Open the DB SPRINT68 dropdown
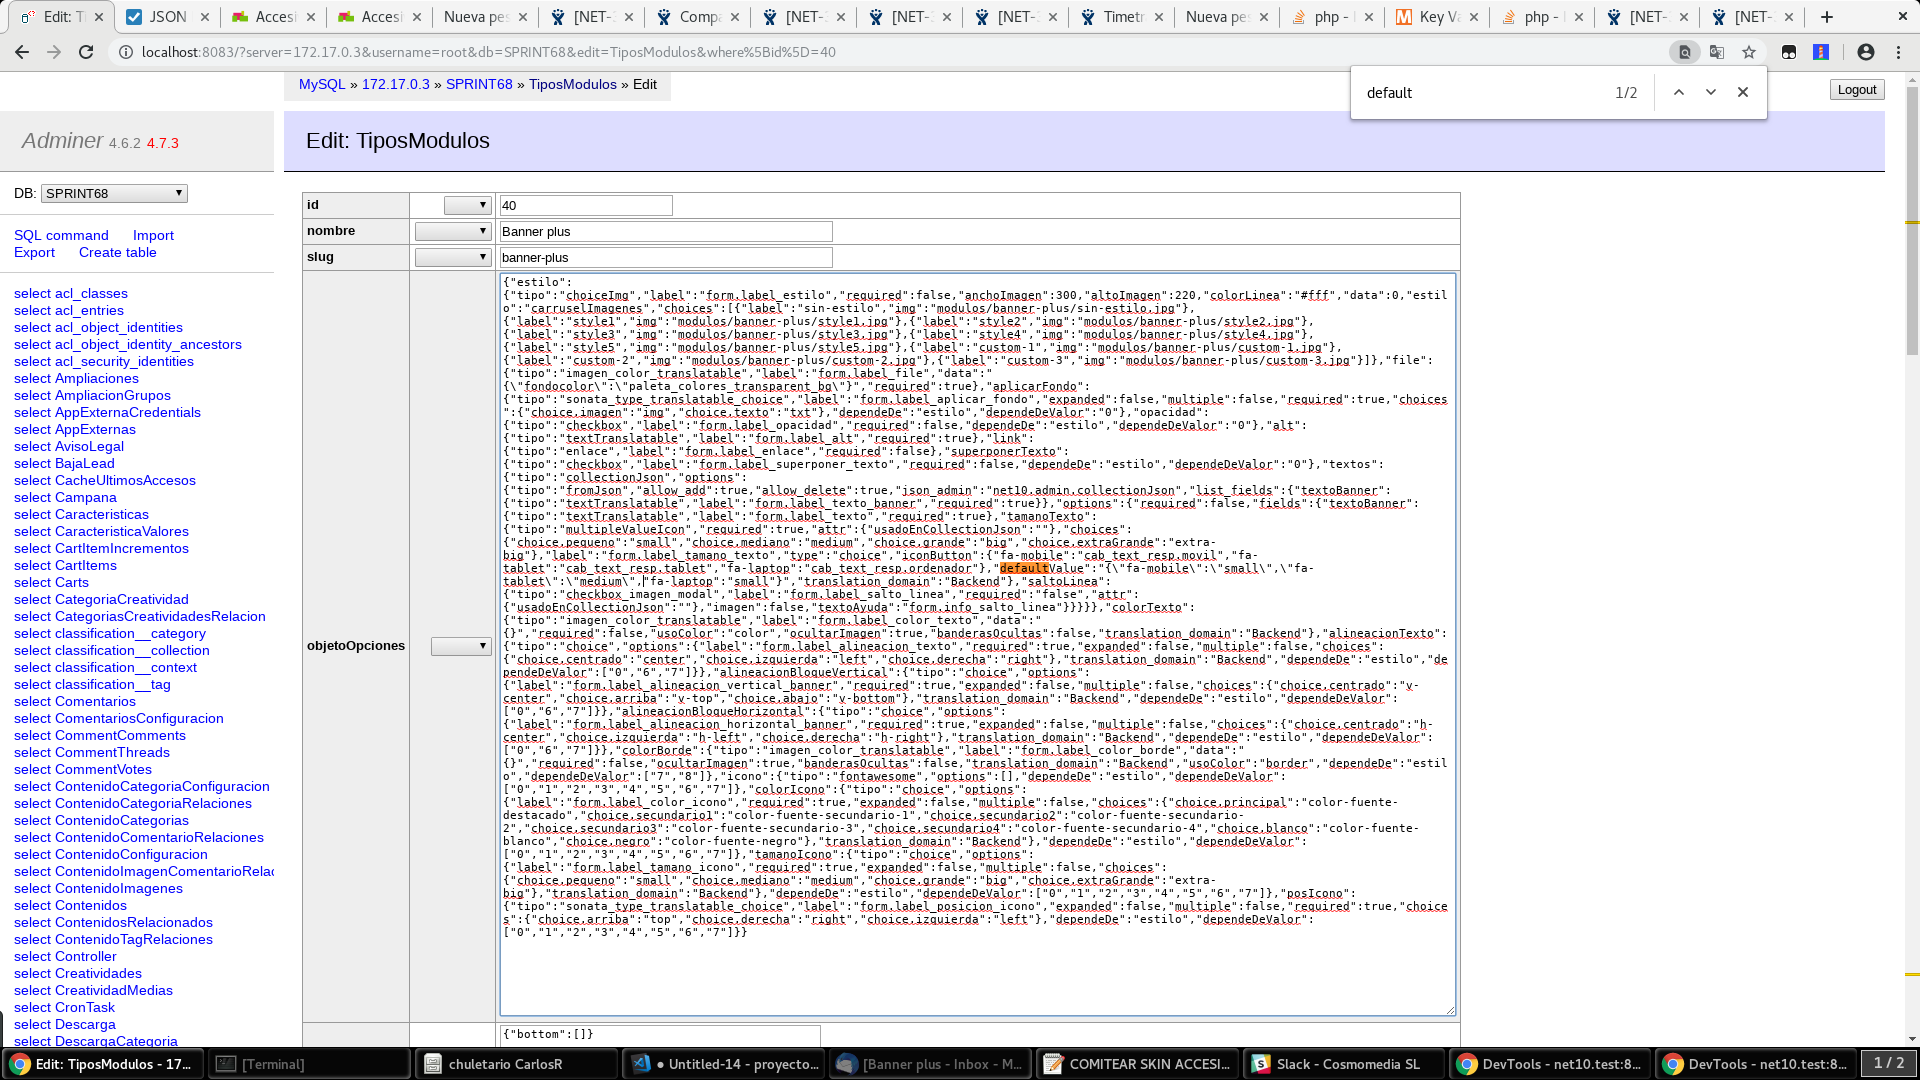 (114, 193)
